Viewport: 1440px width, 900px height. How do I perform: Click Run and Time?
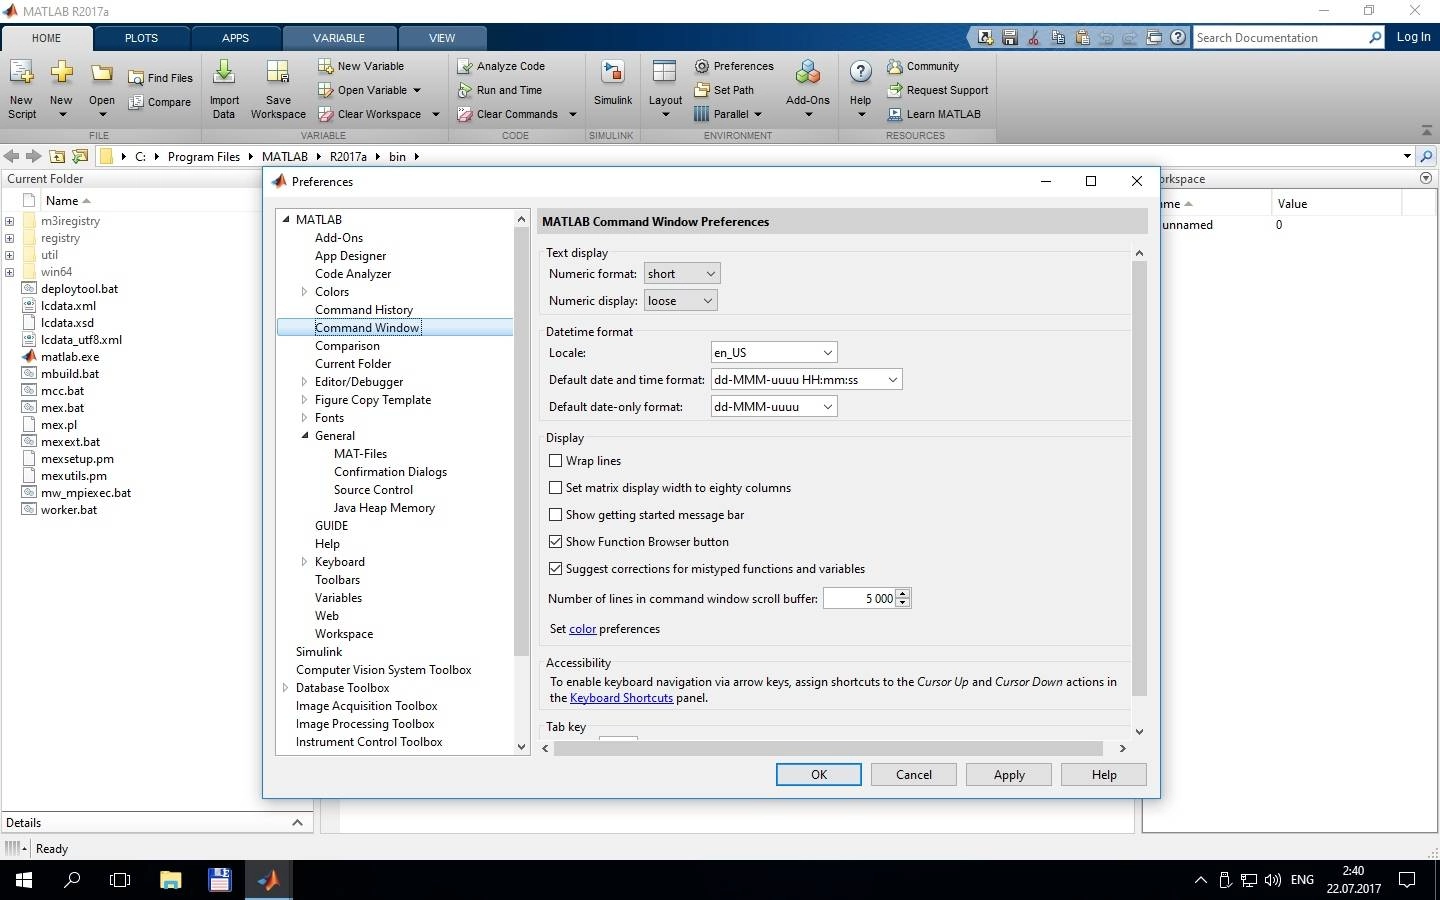point(499,90)
